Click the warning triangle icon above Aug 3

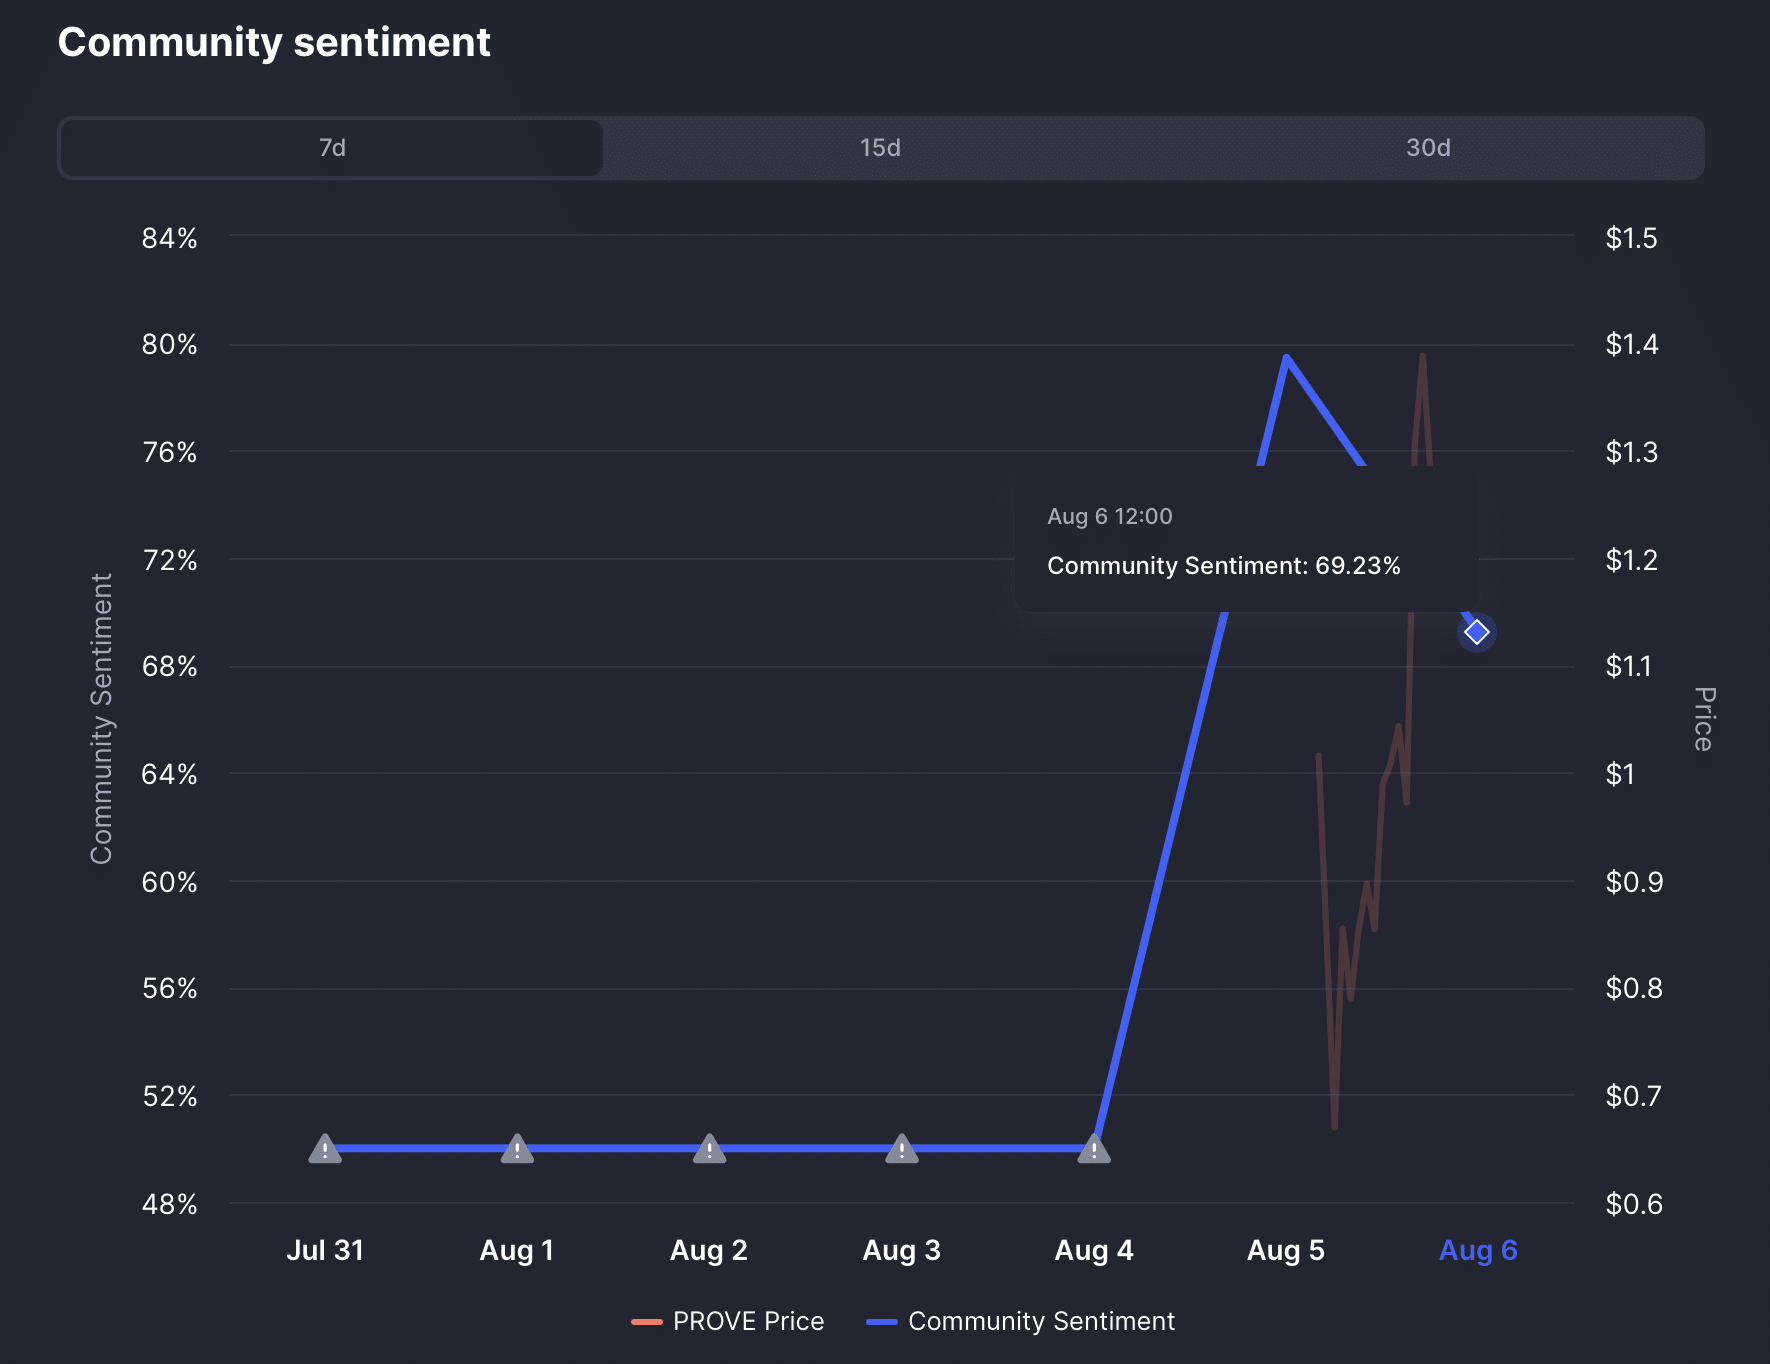[901, 1149]
